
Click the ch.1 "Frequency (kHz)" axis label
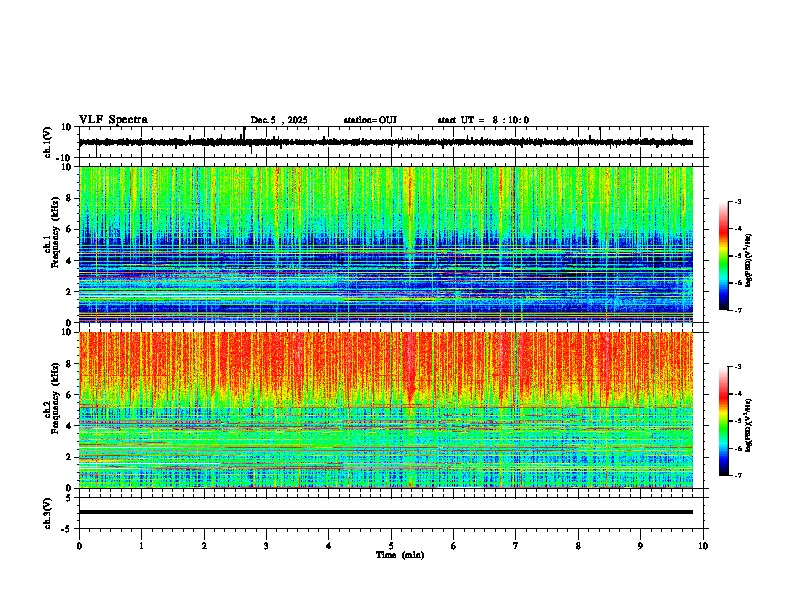tap(55, 230)
